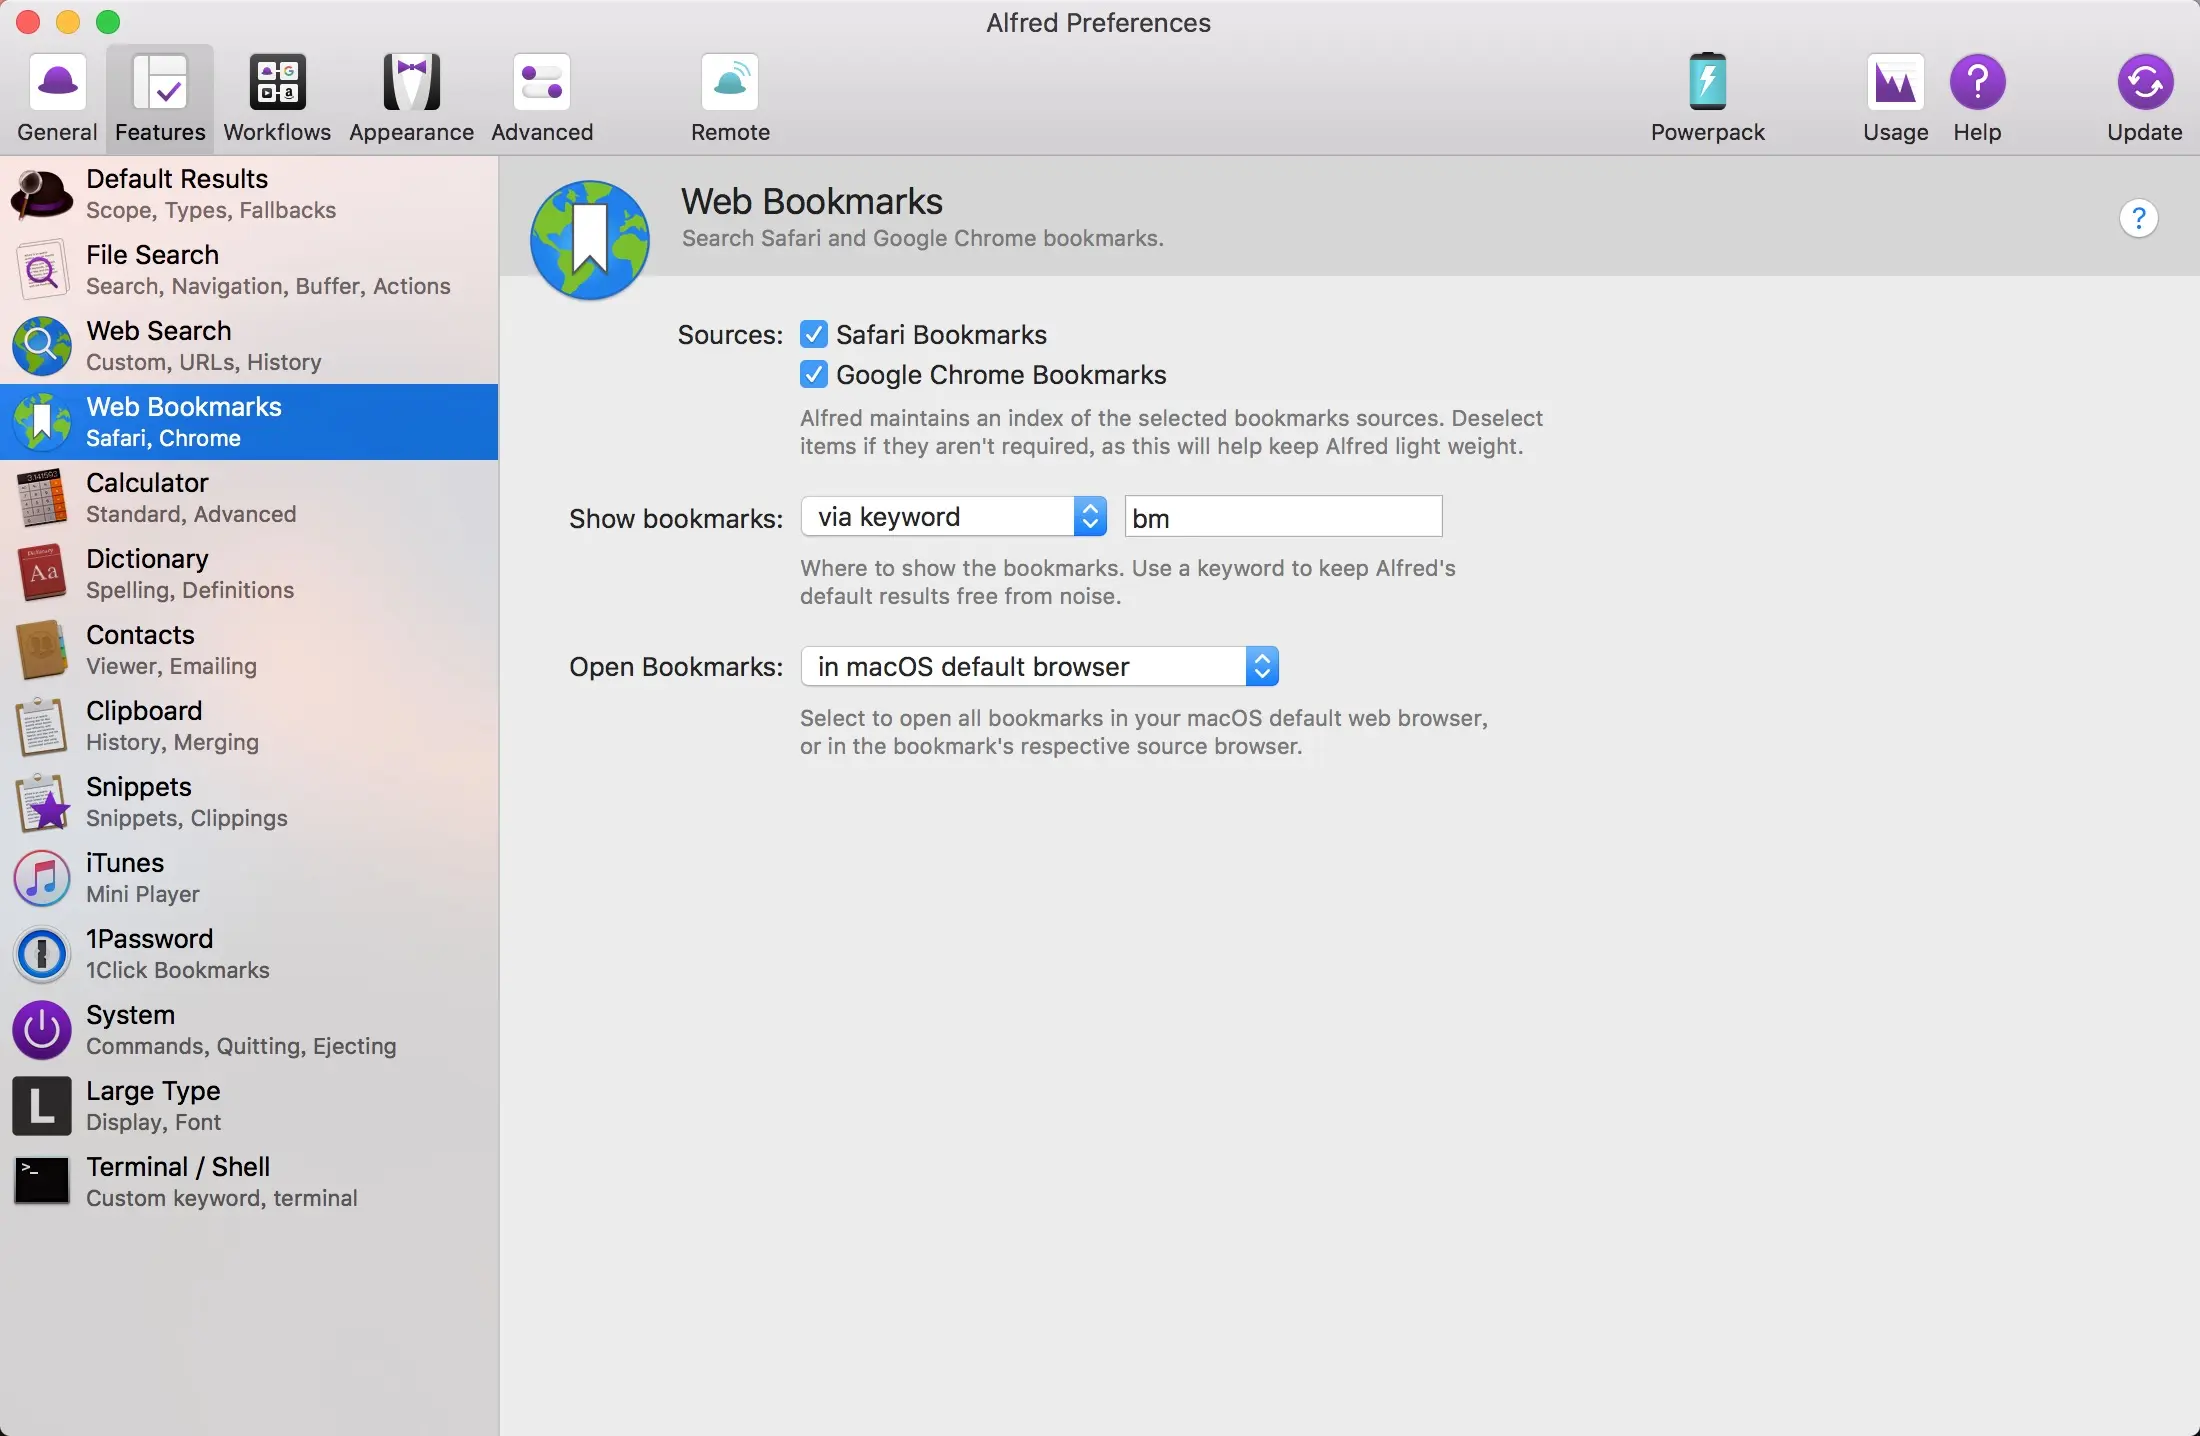Image resolution: width=2200 pixels, height=1436 pixels.
Task: Uncheck the Safari Bookmarks checkbox
Action: coord(814,334)
